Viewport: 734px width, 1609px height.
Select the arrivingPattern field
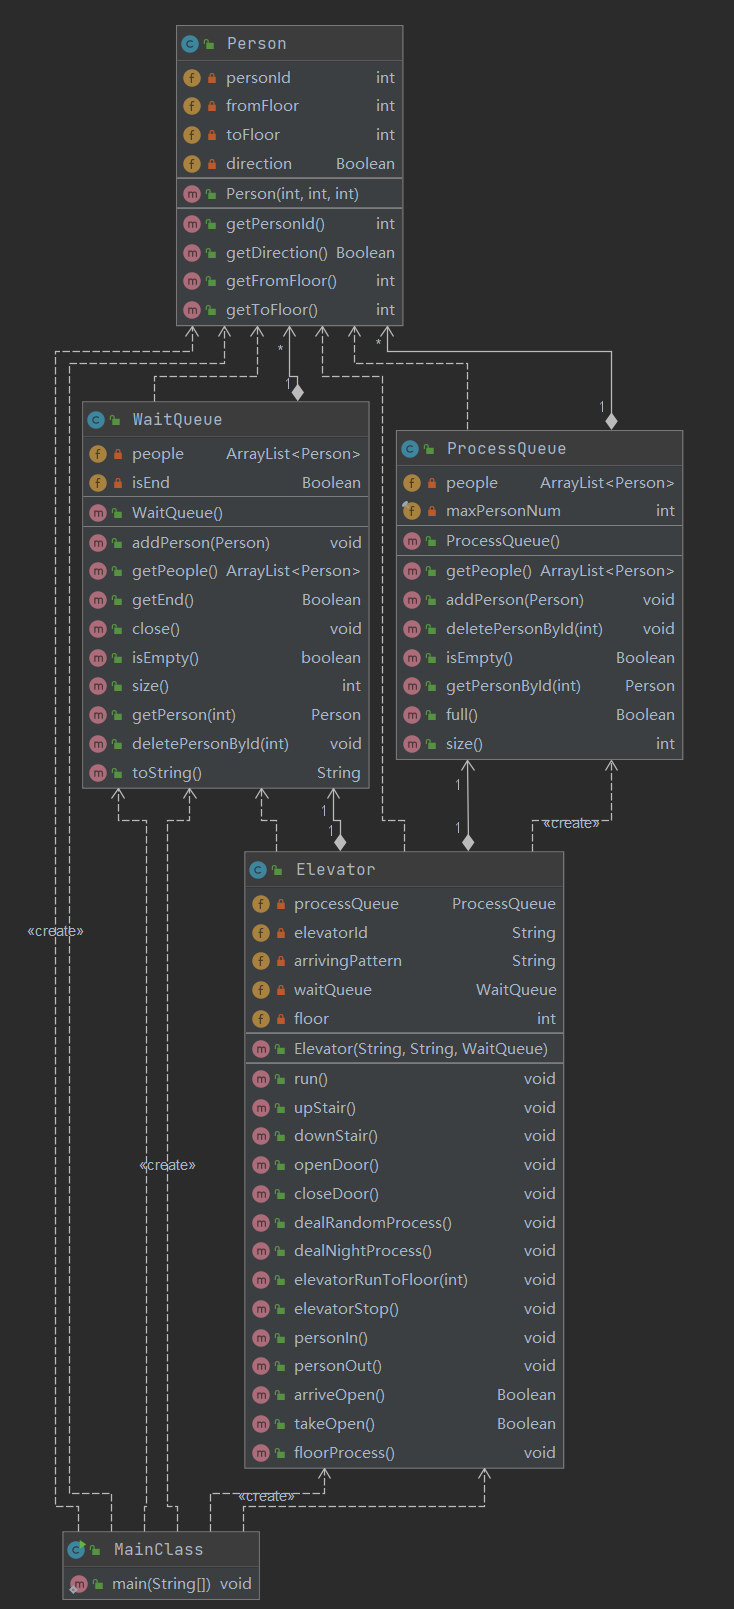pyautogui.click(x=347, y=961)
